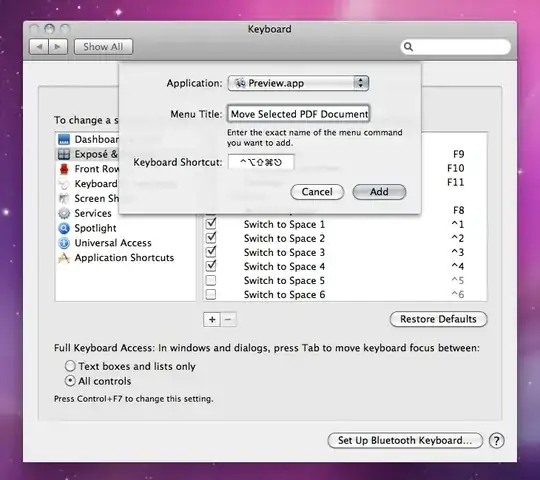Click the search magnifier icon in toolbar
The image size is (540, 480).
point(408,46)
